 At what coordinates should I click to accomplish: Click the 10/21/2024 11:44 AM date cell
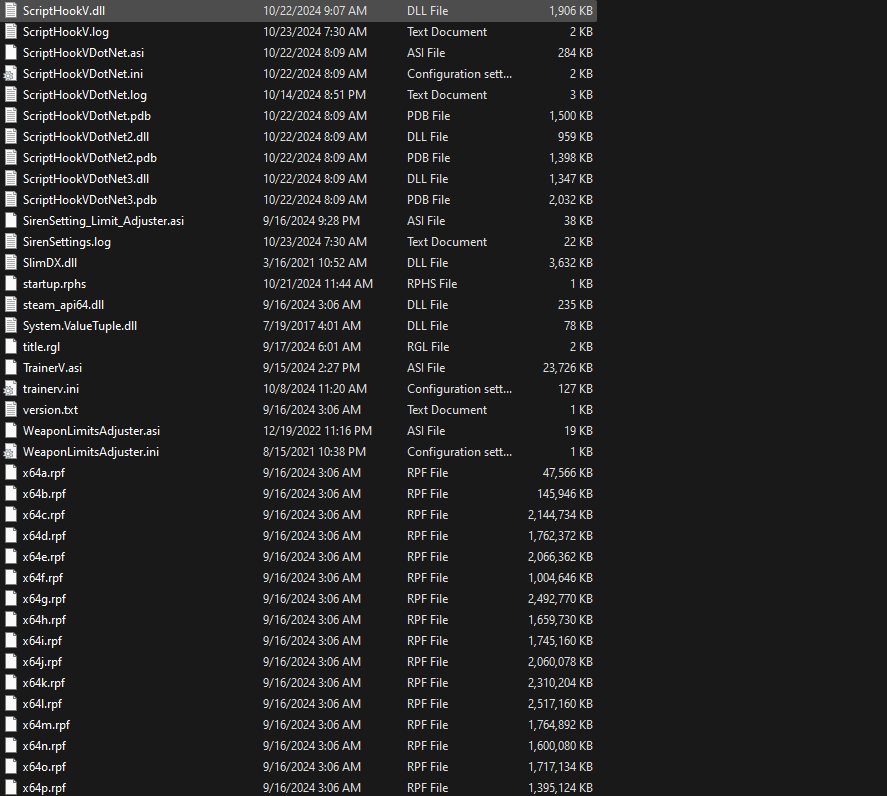318,283
